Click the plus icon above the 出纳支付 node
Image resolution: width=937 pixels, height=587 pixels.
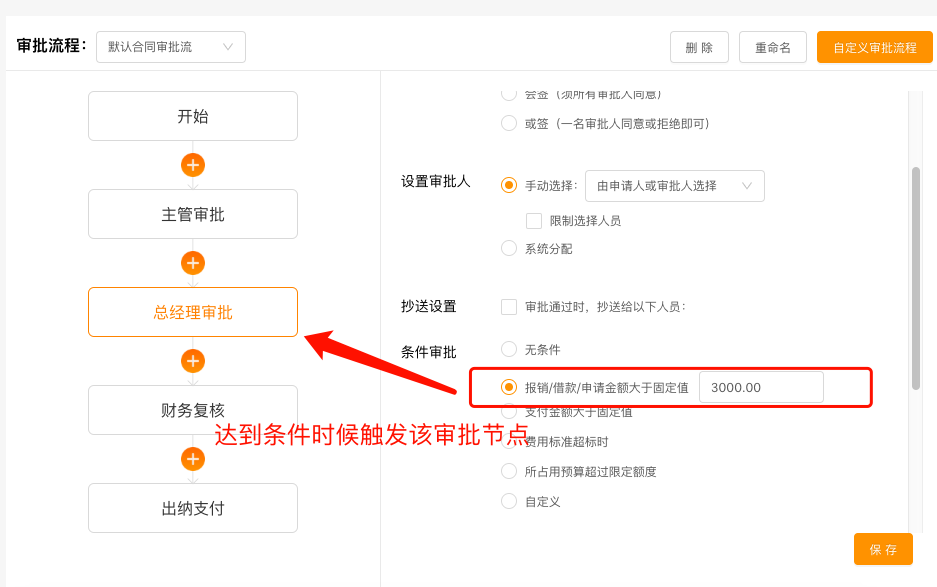pos(192,459)
